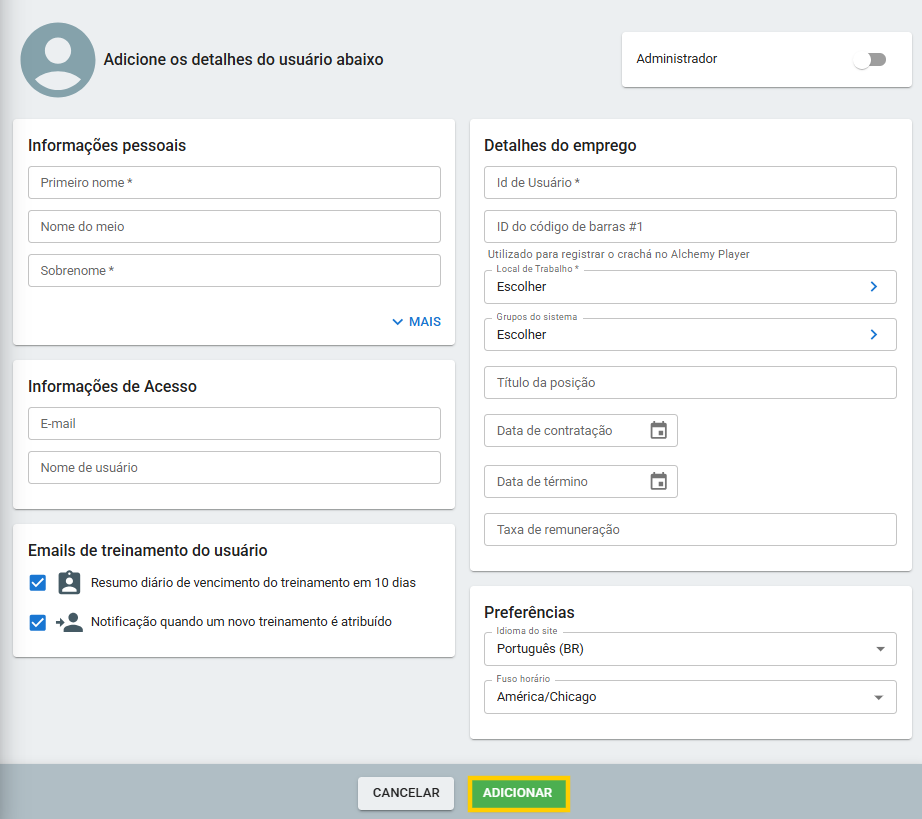
Task: Focus the Primeiro nome field
Action: tap(234, 183)
